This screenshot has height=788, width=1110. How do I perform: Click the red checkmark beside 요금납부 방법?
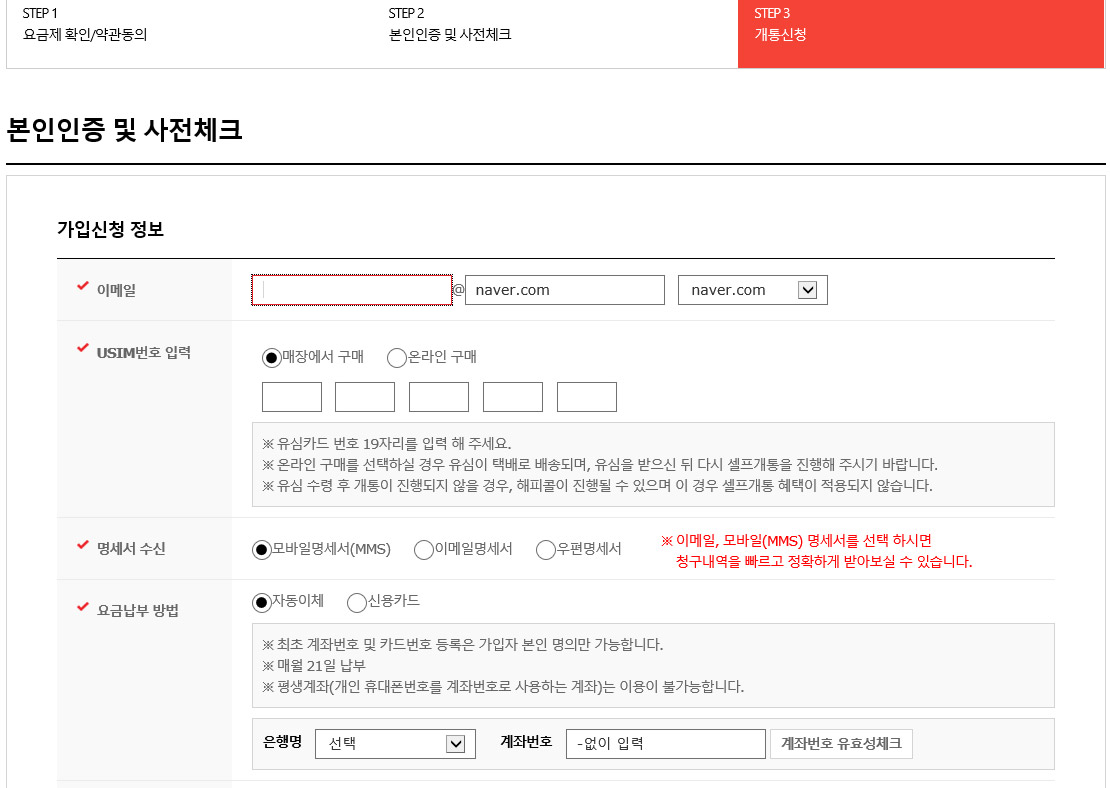pos(83,606)
